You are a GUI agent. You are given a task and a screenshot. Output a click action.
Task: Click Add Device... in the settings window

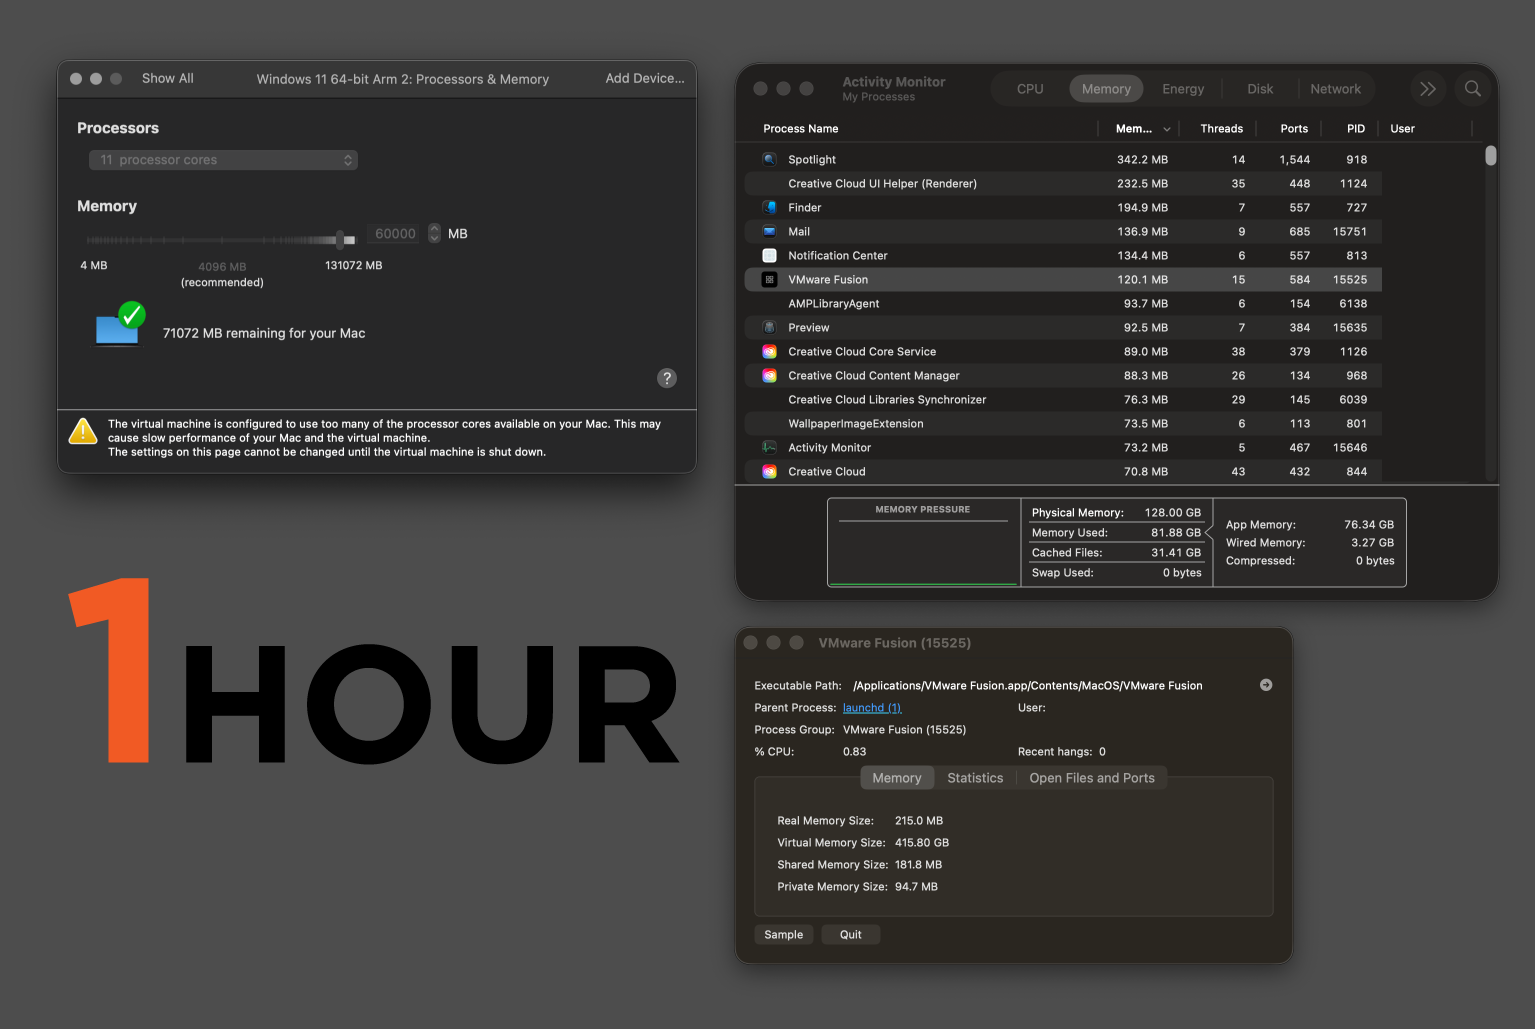pyautogui.click(x=645, y=78)
